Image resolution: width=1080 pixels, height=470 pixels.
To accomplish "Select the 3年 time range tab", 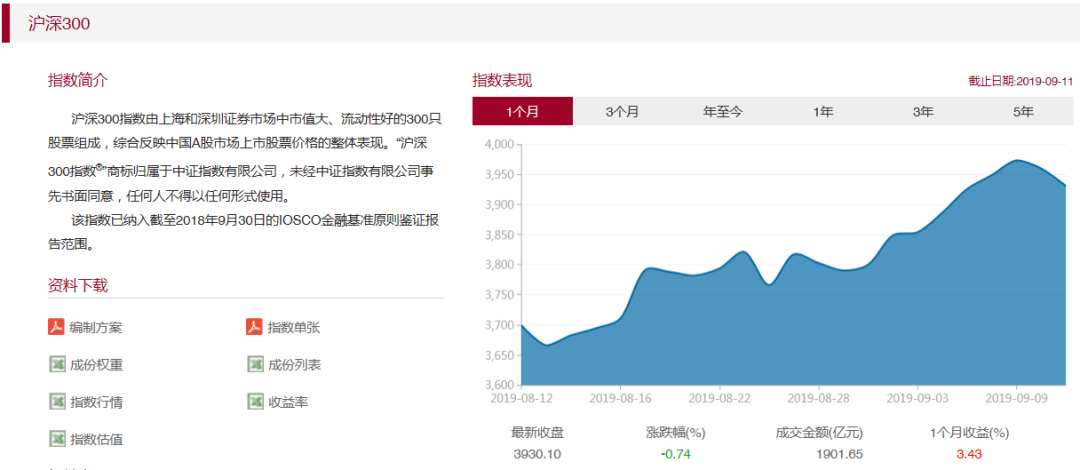I will [x=923, y=111].
